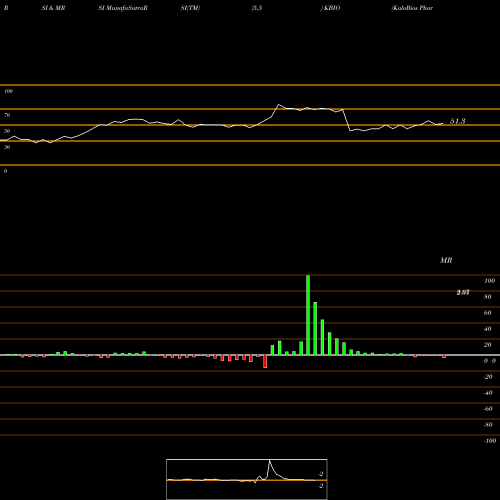Click the -60 label on MR axis
The image size is (500, 500).
pos(488,409)
